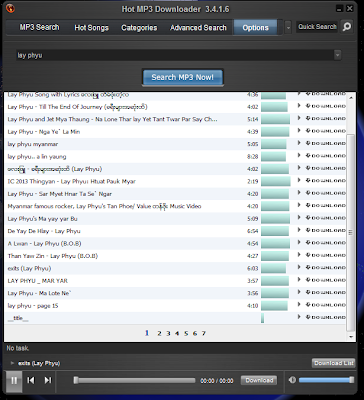Click current results page 1
Viewport: 364px width, 400px height.
pos(147,333)
